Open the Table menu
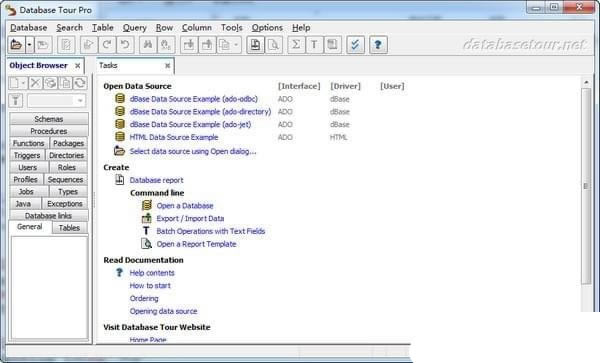Screen dimensions: 600x363 [103, 28]
